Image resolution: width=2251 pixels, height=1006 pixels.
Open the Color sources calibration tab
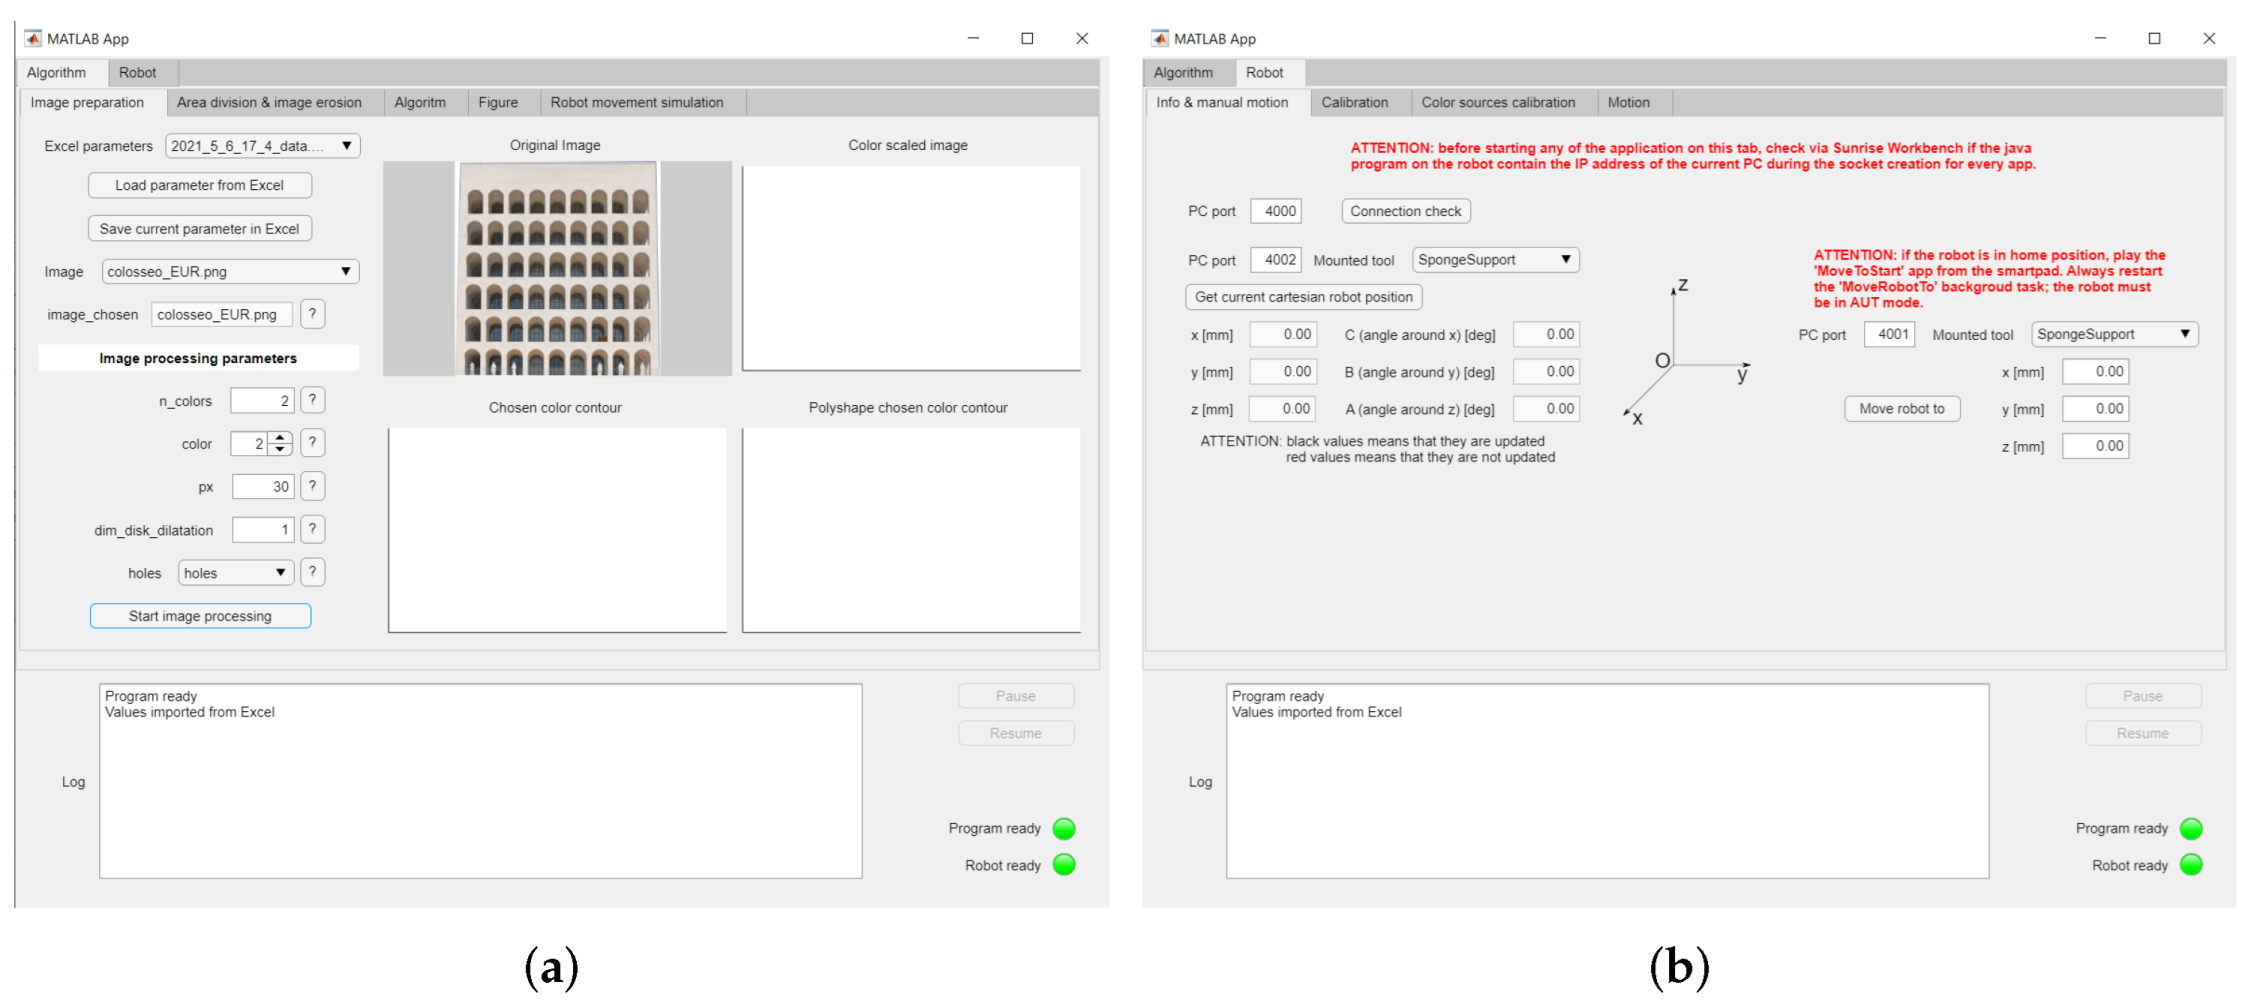coord(1497,102)
